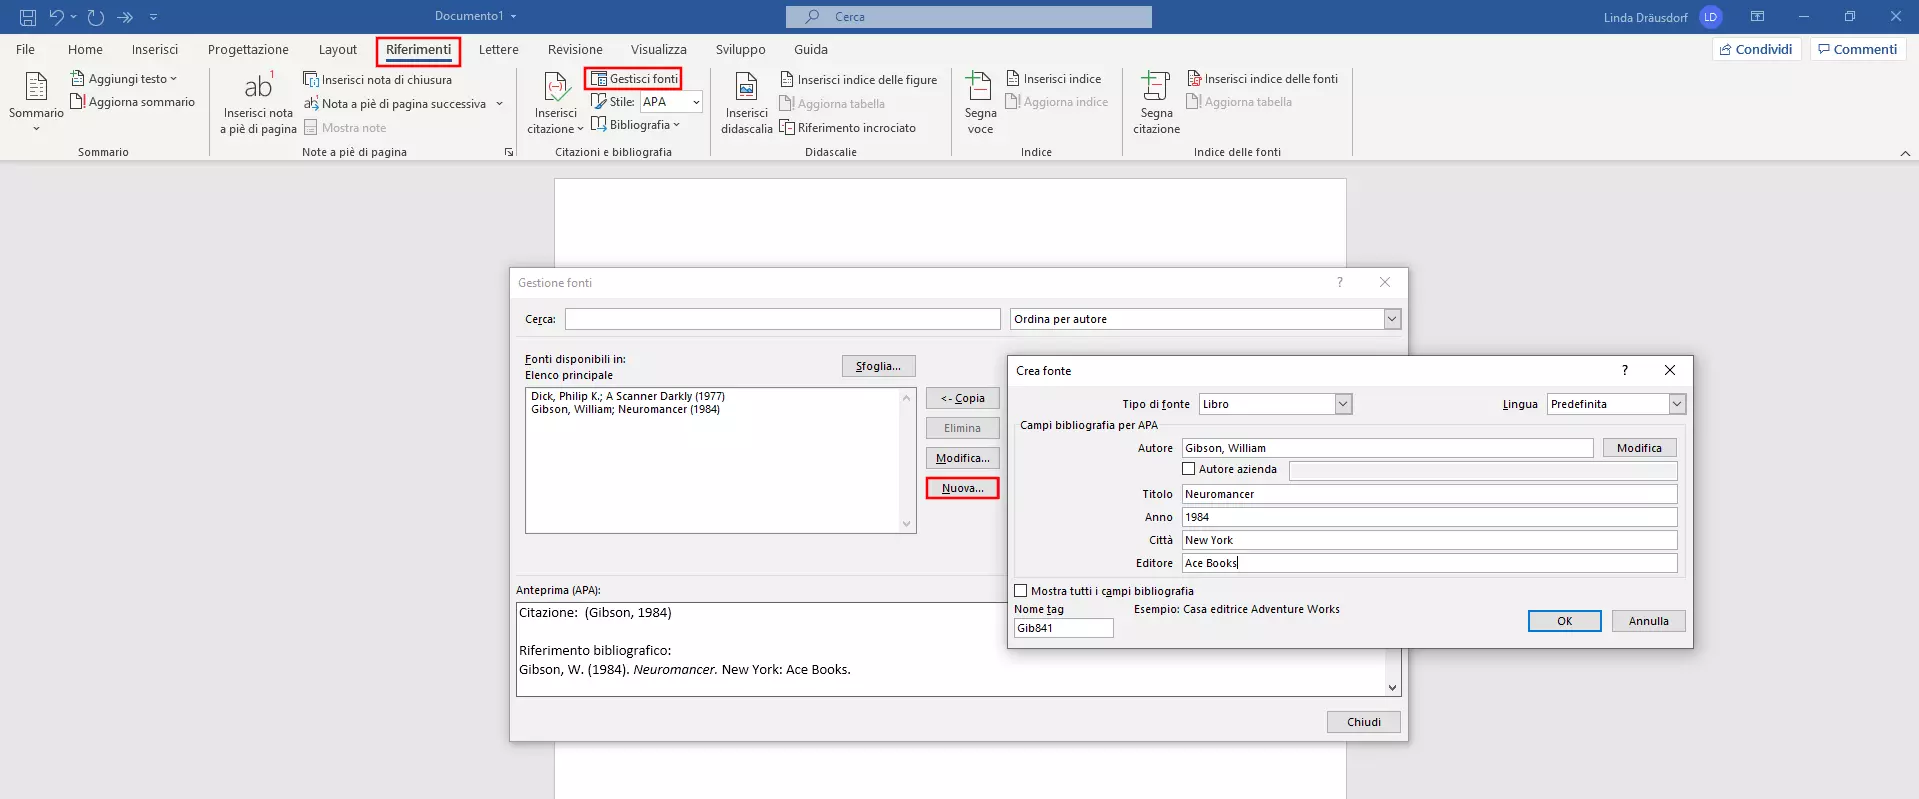
Task: Click the OK button
Action: click(x=1564, y=621)
